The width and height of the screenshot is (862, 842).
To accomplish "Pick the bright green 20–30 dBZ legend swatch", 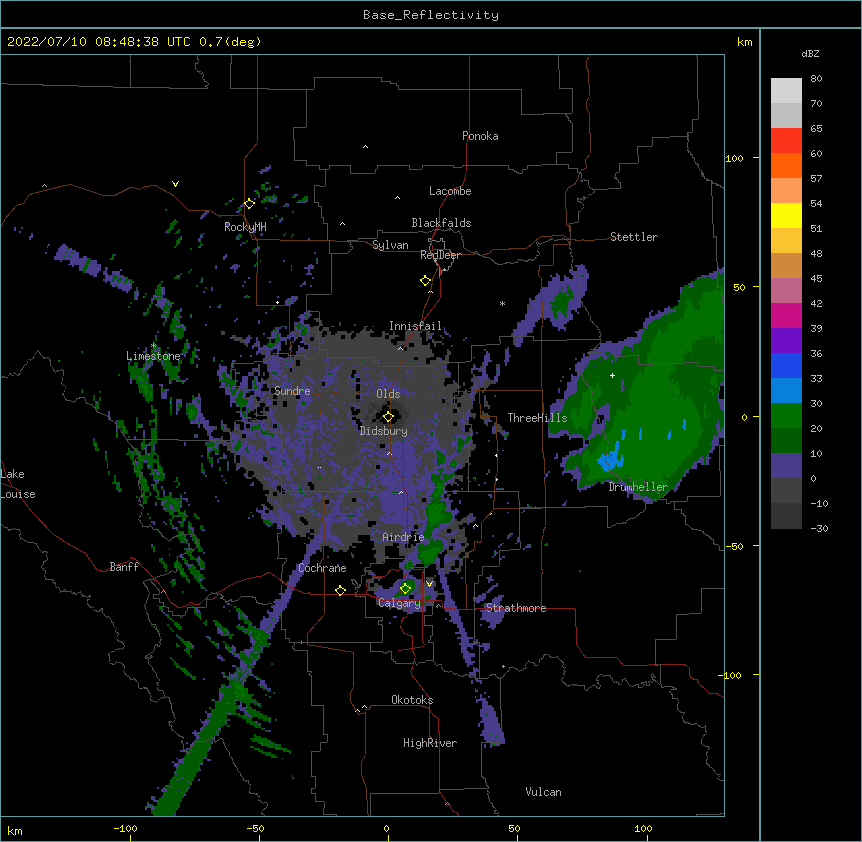I will pos(786,416).
